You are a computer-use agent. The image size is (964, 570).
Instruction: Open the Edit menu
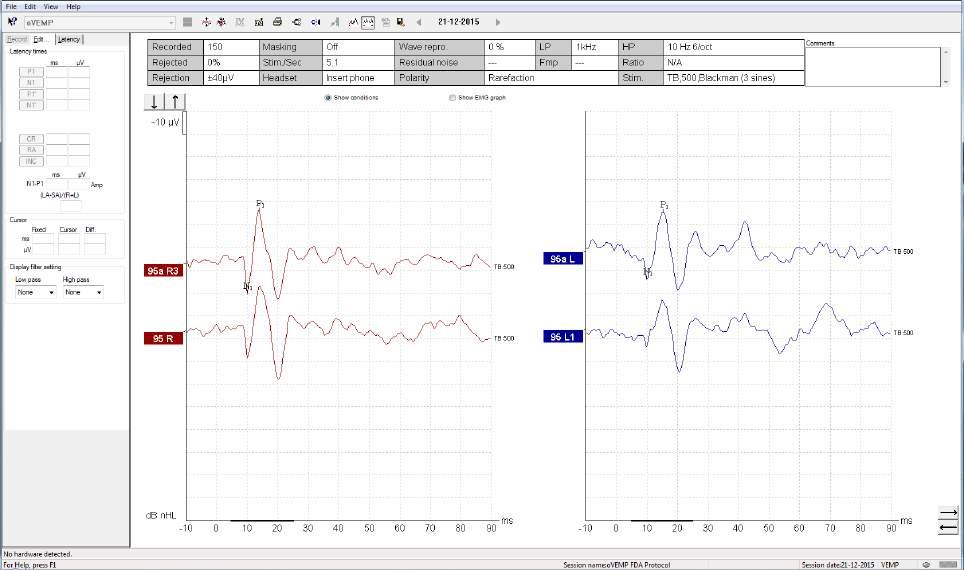(x=30, y=6)
